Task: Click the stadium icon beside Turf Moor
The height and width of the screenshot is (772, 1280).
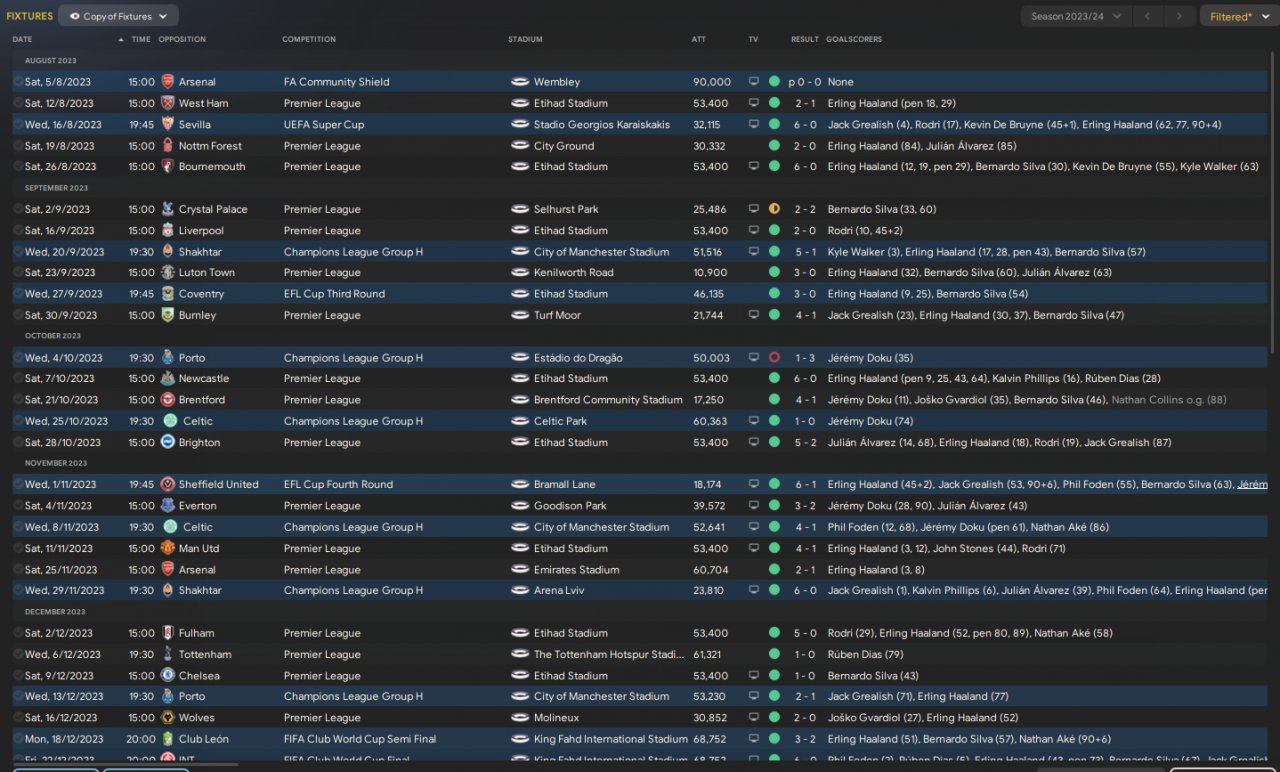Action: click(x=520, y=315)
